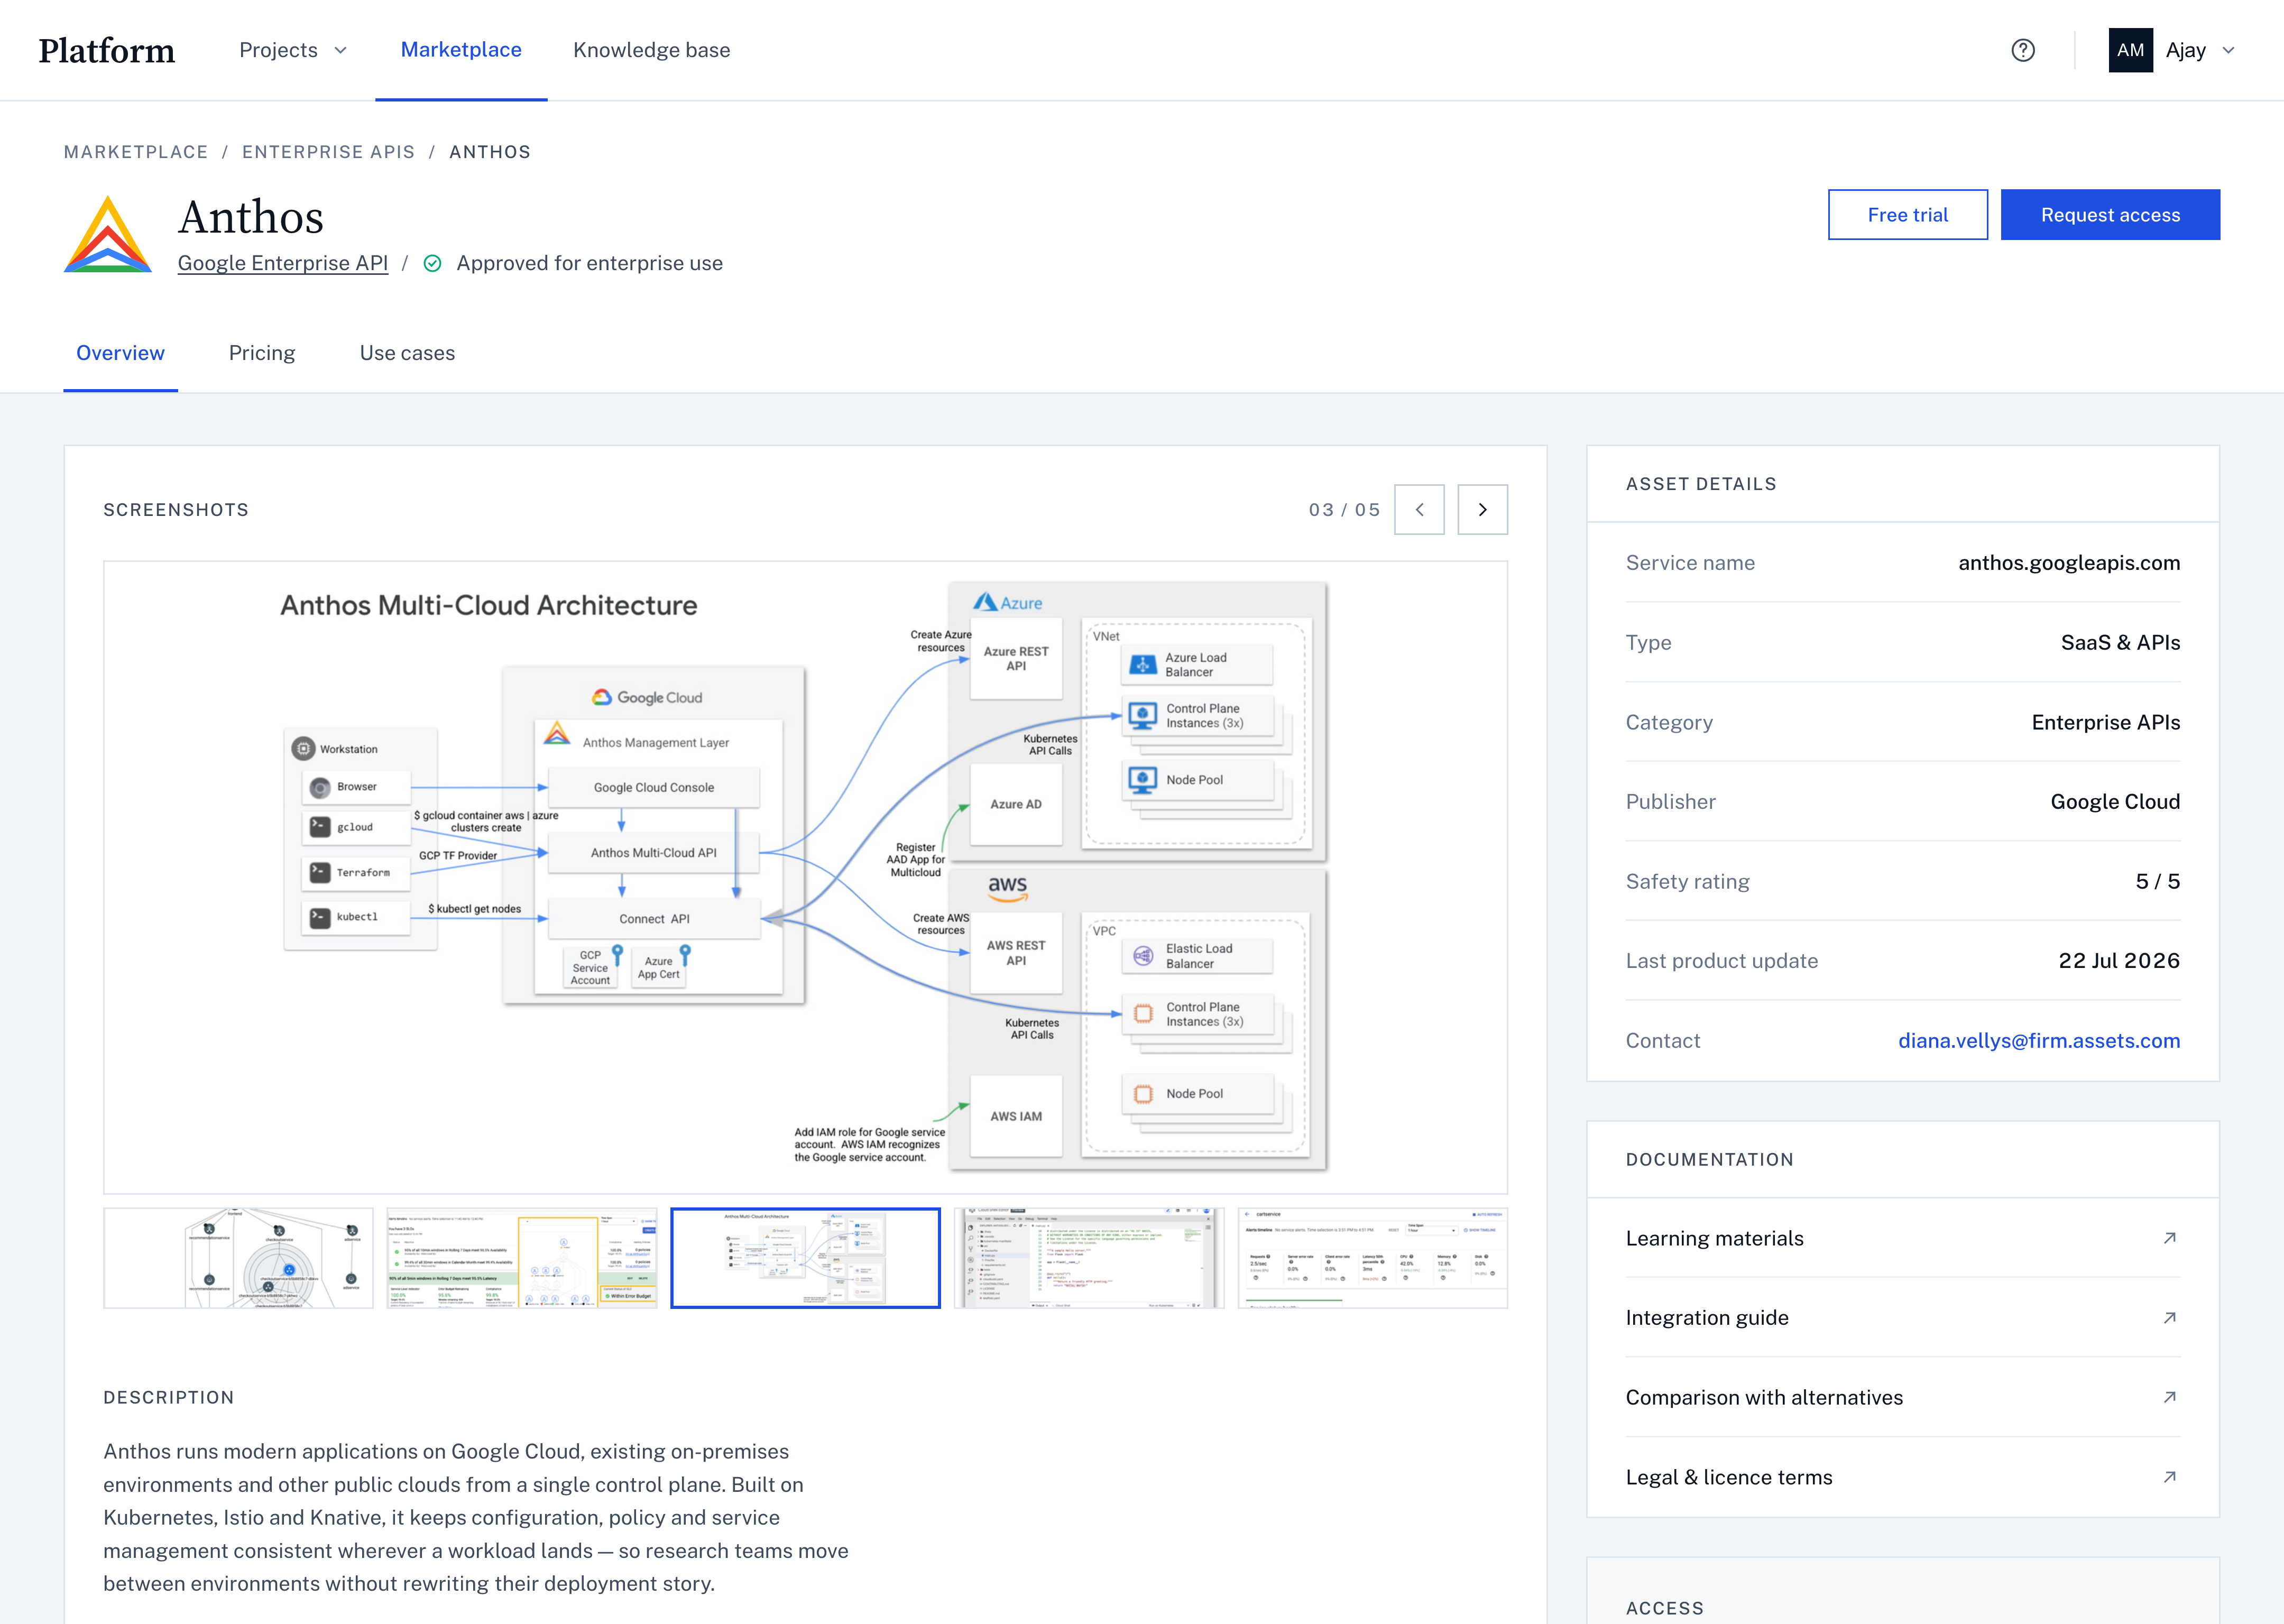Image resolution: width=2284 pixels, height=1624 pixels.
Task: Click the 5 / 5 safety rating value
Action: pyautogui.click(x=2157, y=882)
